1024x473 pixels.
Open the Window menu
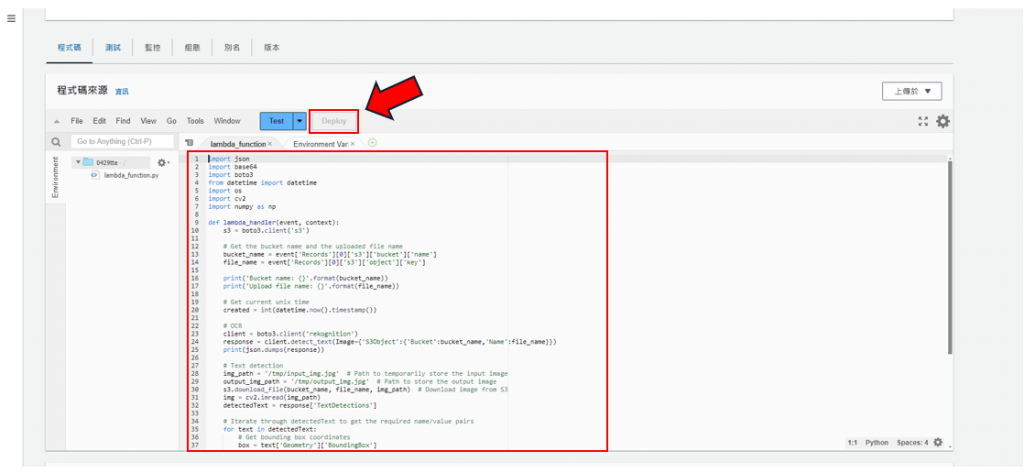(x=227, y=121)
